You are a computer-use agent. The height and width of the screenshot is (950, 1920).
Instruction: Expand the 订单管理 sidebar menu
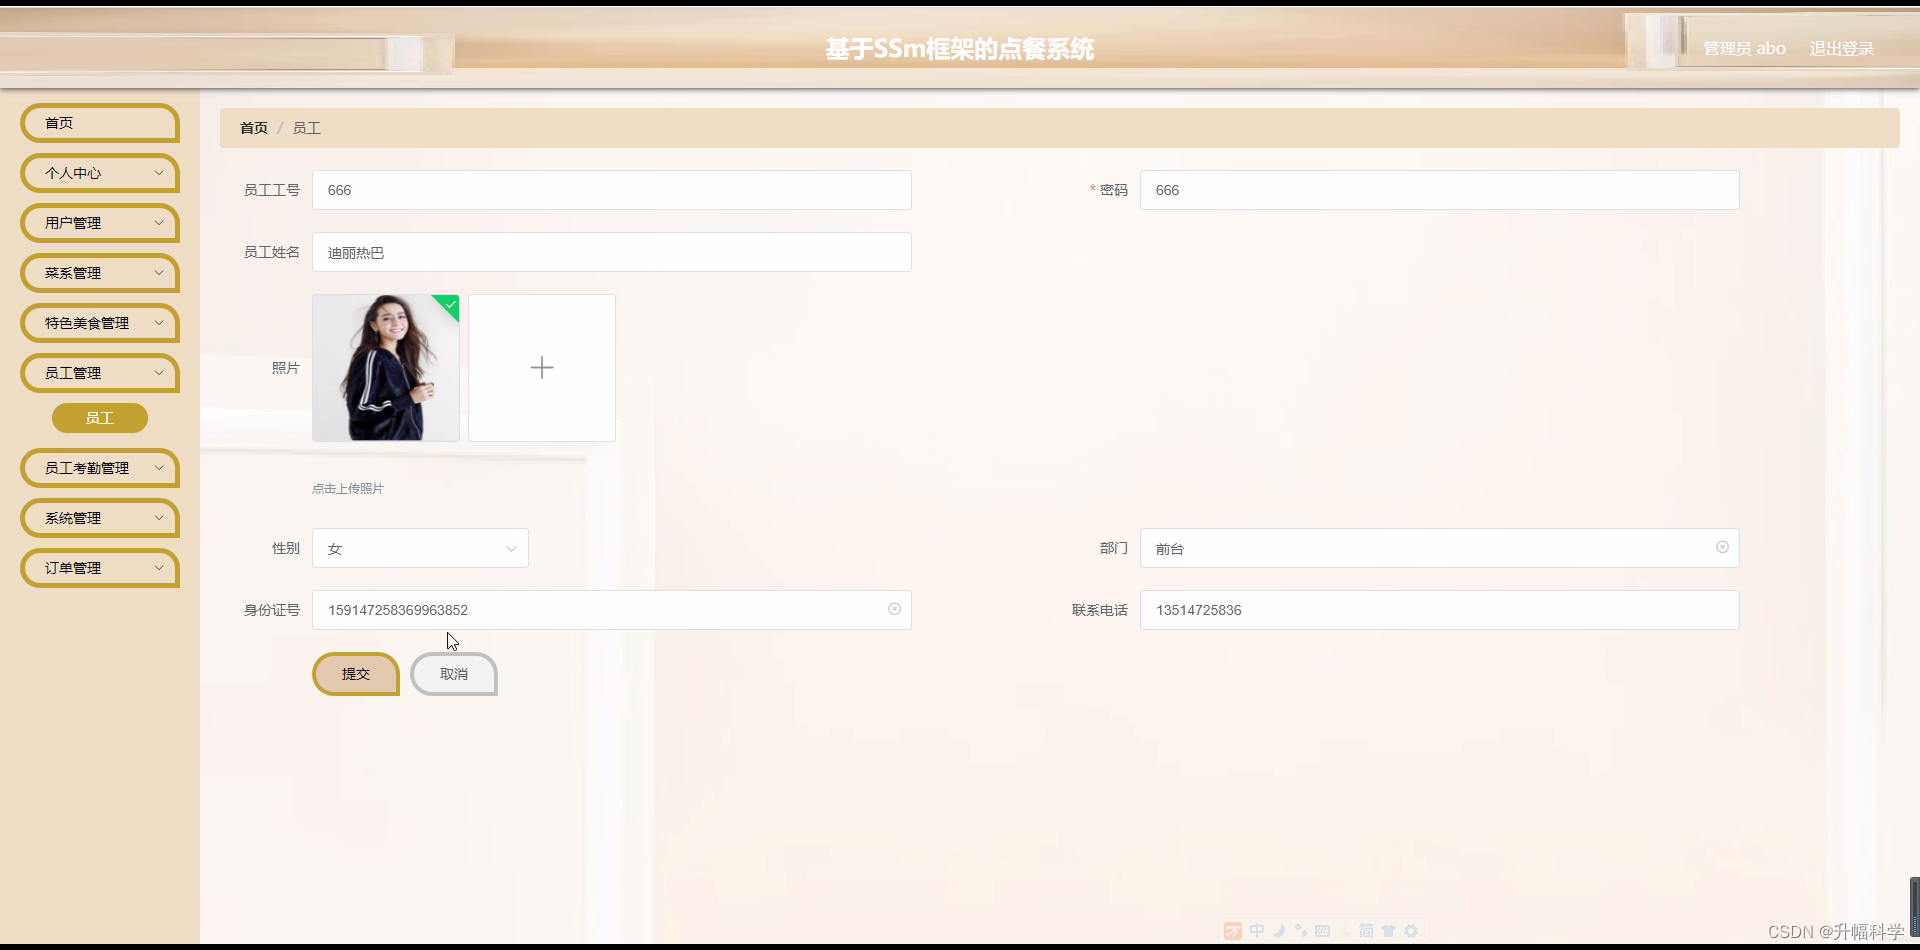tap(99, 567)
